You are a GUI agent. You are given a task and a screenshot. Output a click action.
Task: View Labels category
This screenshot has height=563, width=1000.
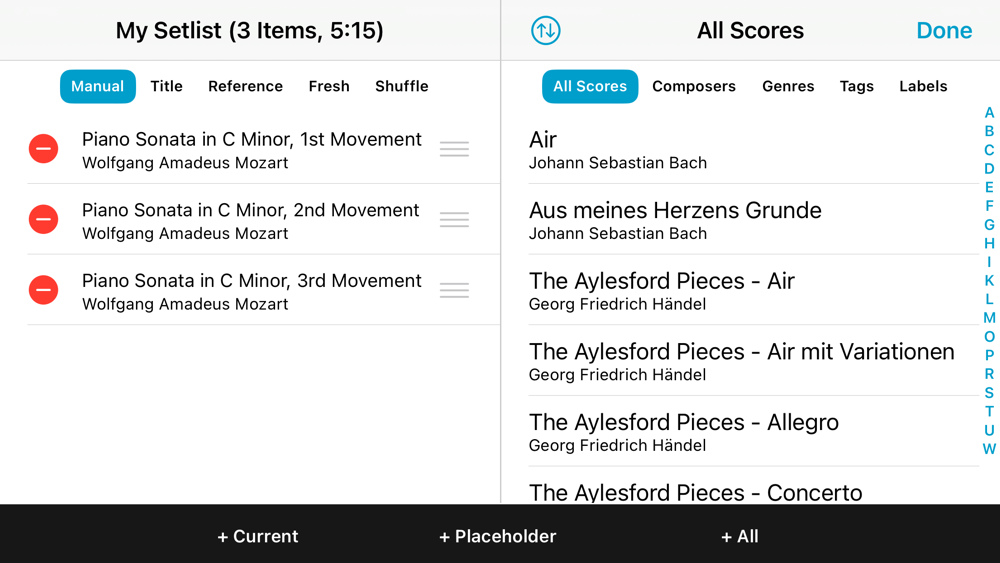pyautogui.click(x=923, y=87)
